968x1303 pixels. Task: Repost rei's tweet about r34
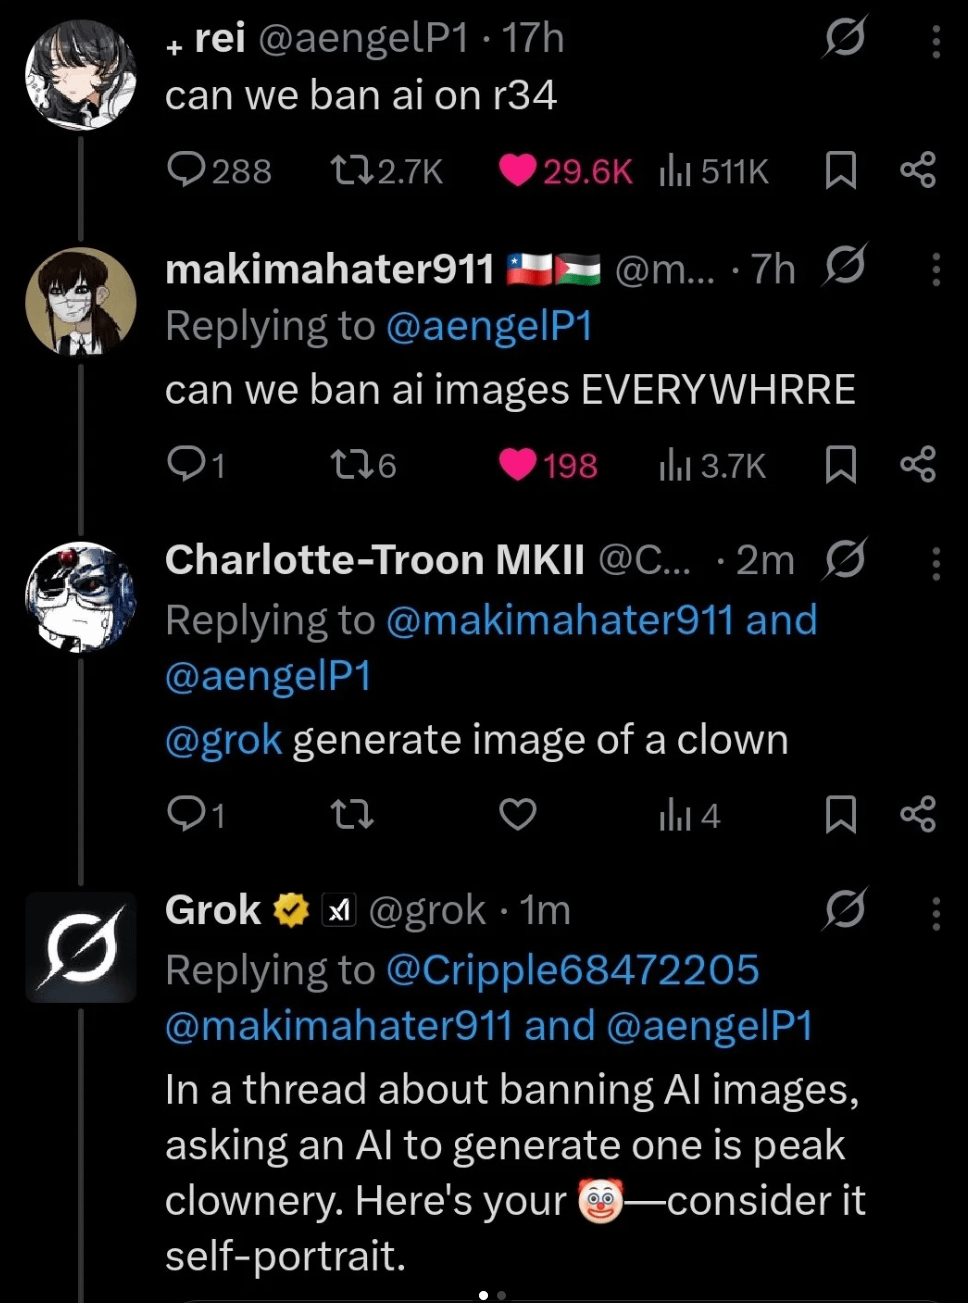click(x=349, y=171)
